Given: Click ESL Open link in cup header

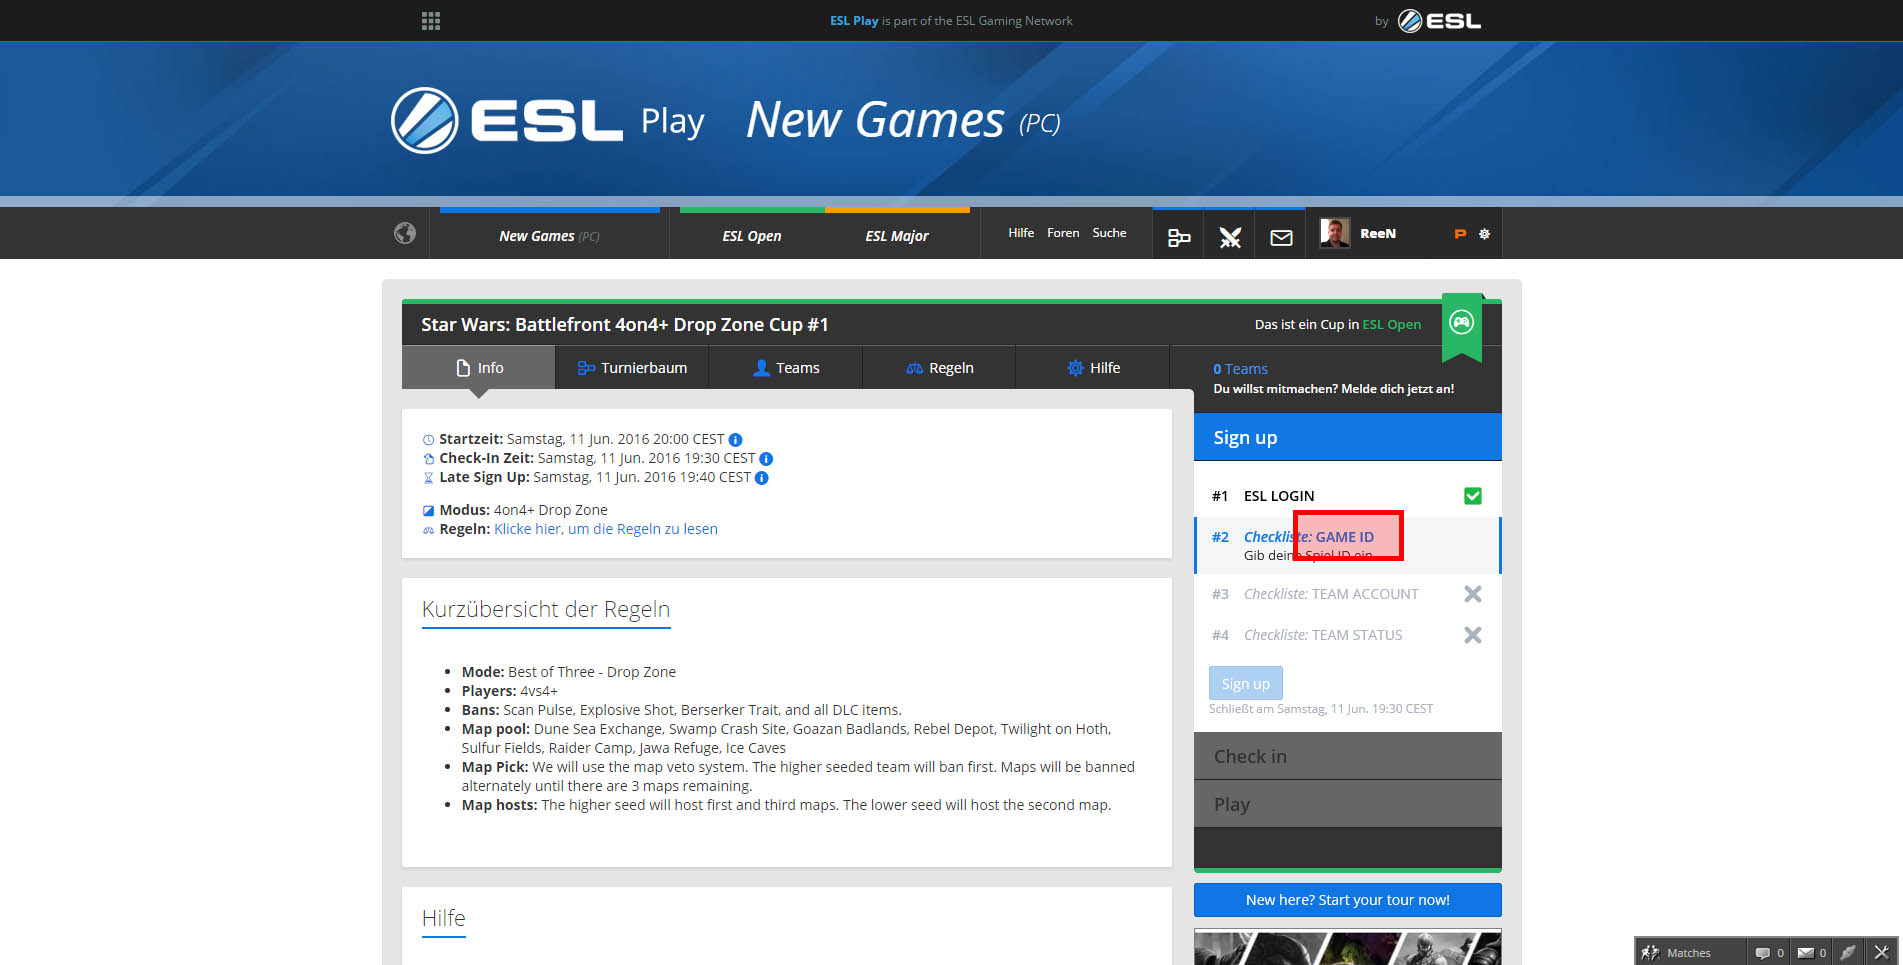Looking at the screenshot, I should point(1391,325).
